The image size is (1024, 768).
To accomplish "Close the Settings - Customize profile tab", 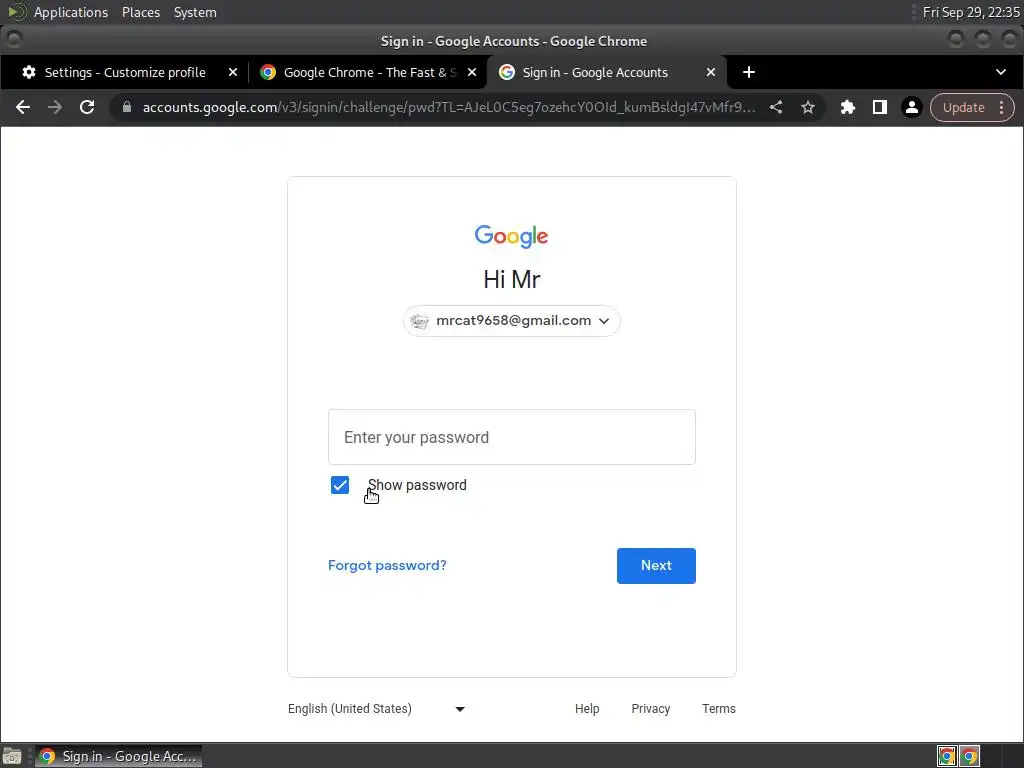I will (232, 72).
